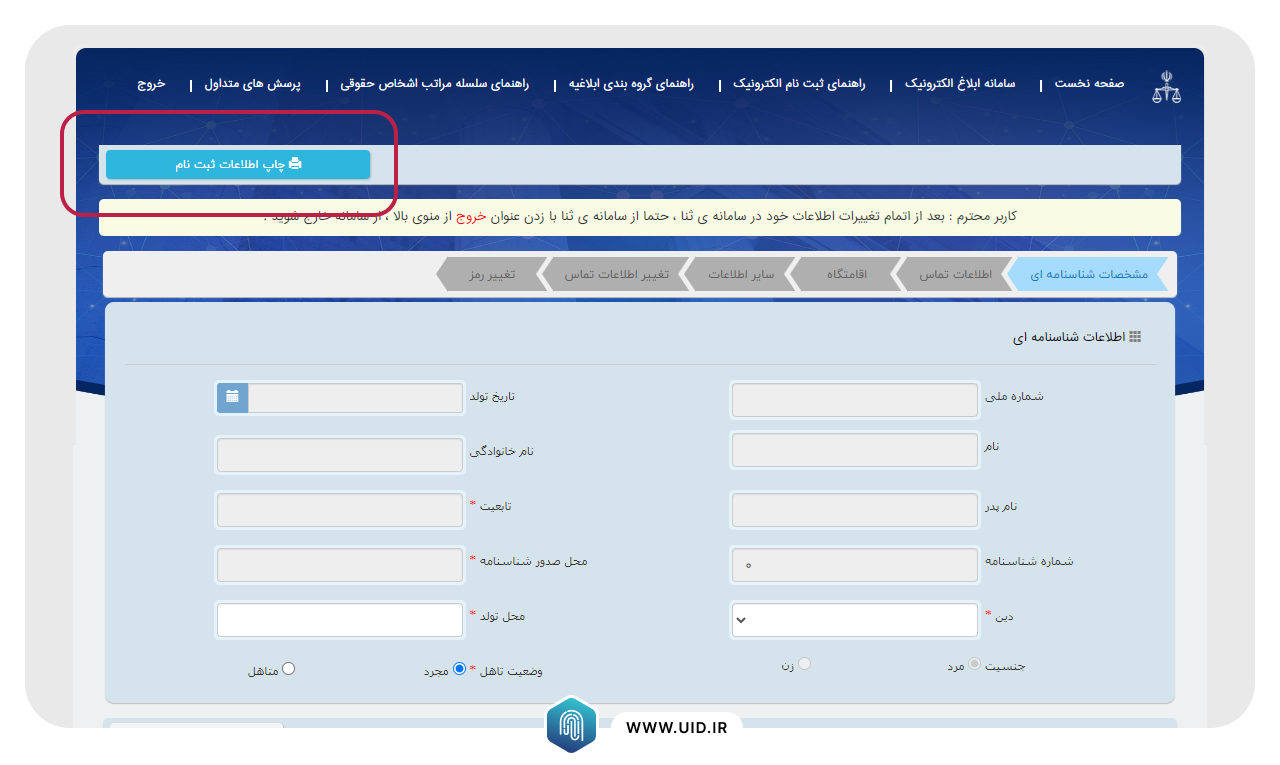
Task: Choose مجرد for marital status
Action: click(x=459, y=668)
